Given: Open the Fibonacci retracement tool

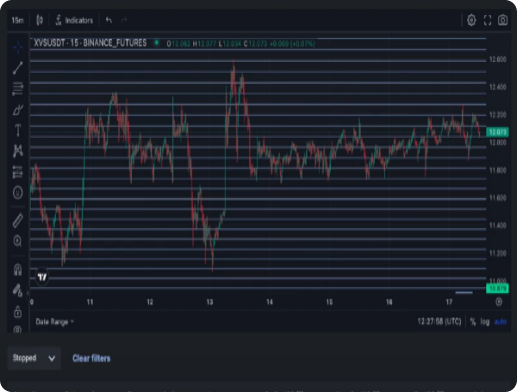Looking at the screenshot, I should coord(18,89).
